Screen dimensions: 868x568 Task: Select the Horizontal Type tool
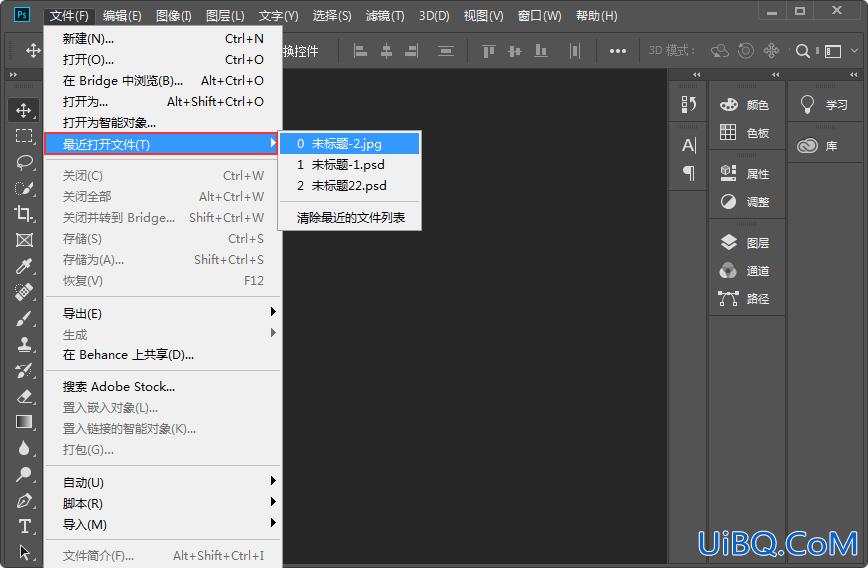tap(24, 526)
